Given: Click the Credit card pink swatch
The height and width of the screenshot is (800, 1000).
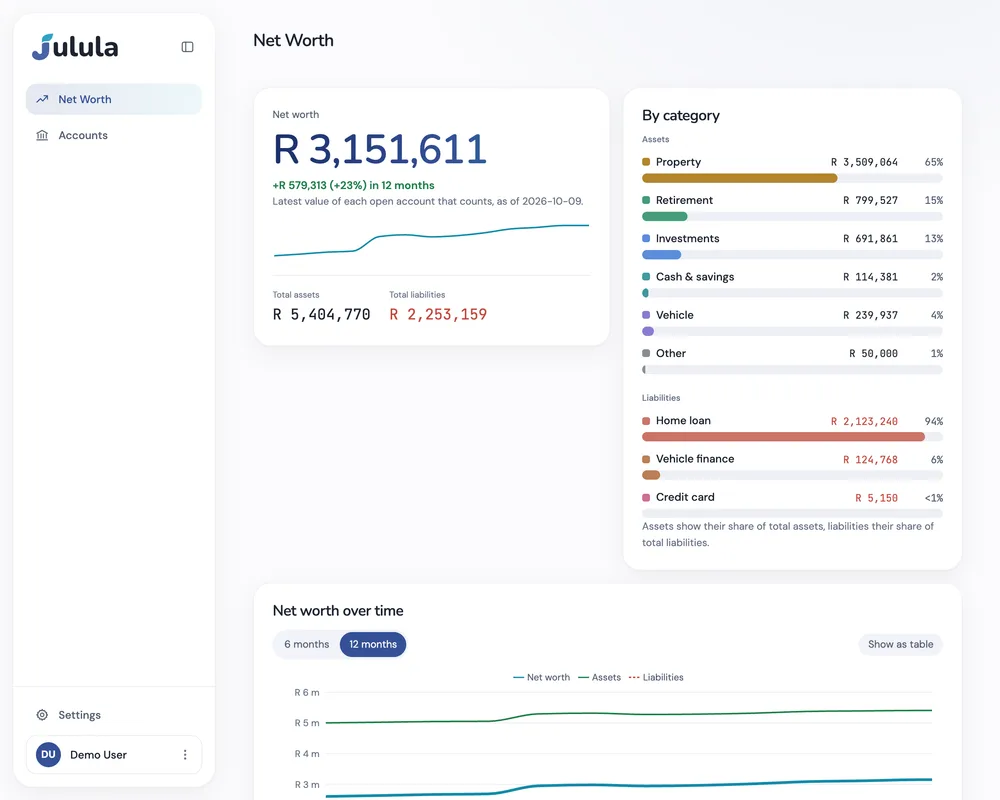Looking at the screenshot, I should [x=646, y=498].
